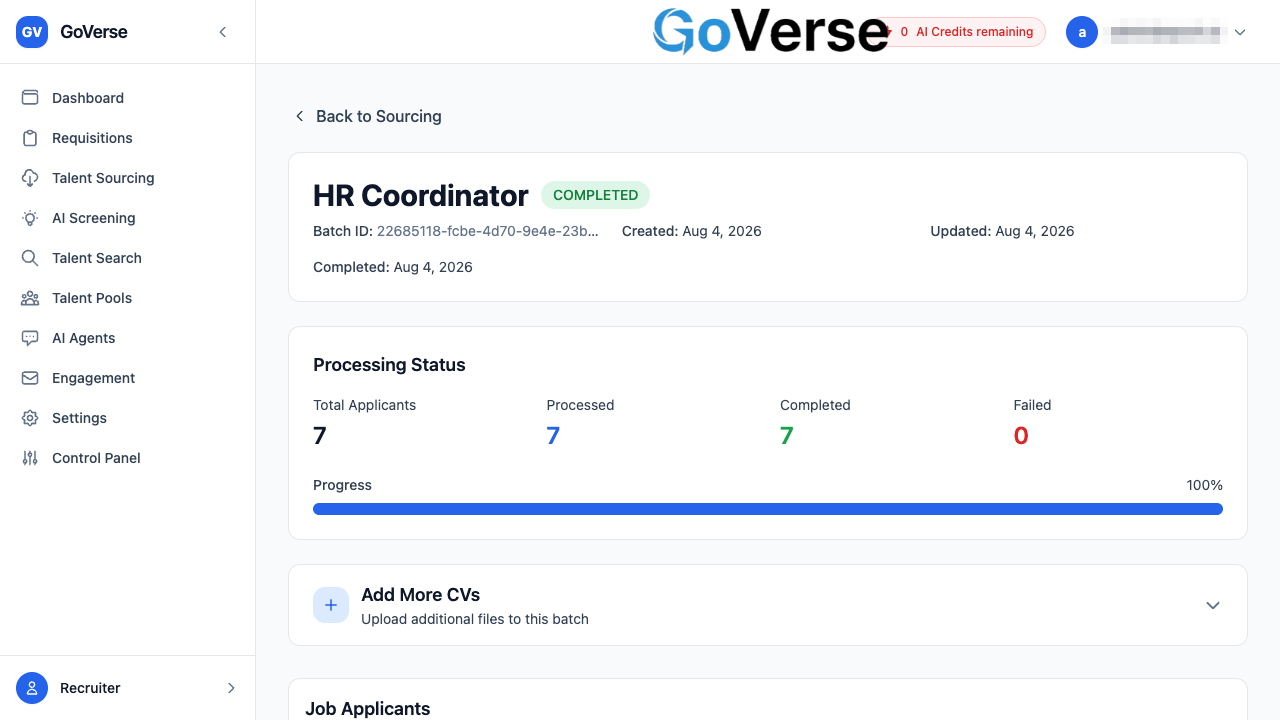The height and width of the screenshot is (720, 1280).
Task: Click the Talent Search magnifier icon
Action: click(x=30, y=258)
